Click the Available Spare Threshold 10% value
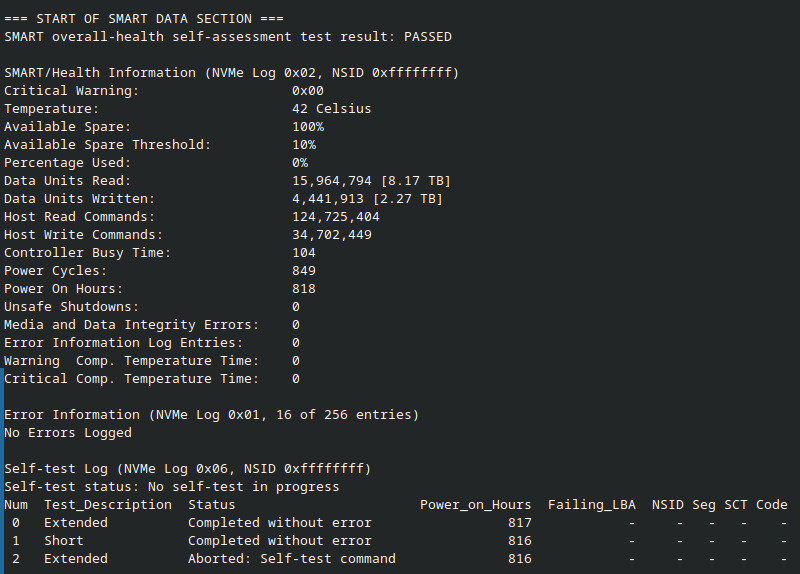The height and width of the screenshot is (574, 800). [304, 145]
